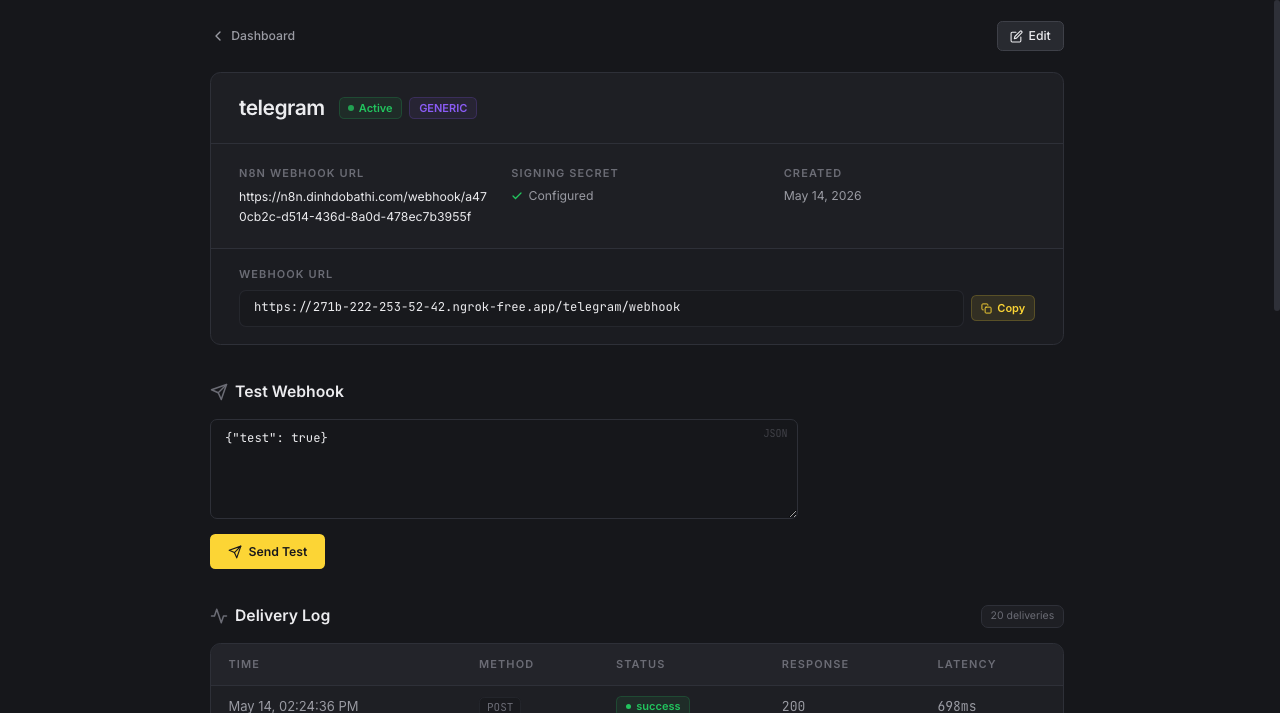Go back to Dashboard via back chevron
1280x713 pixels.
(x=218, y=36)
